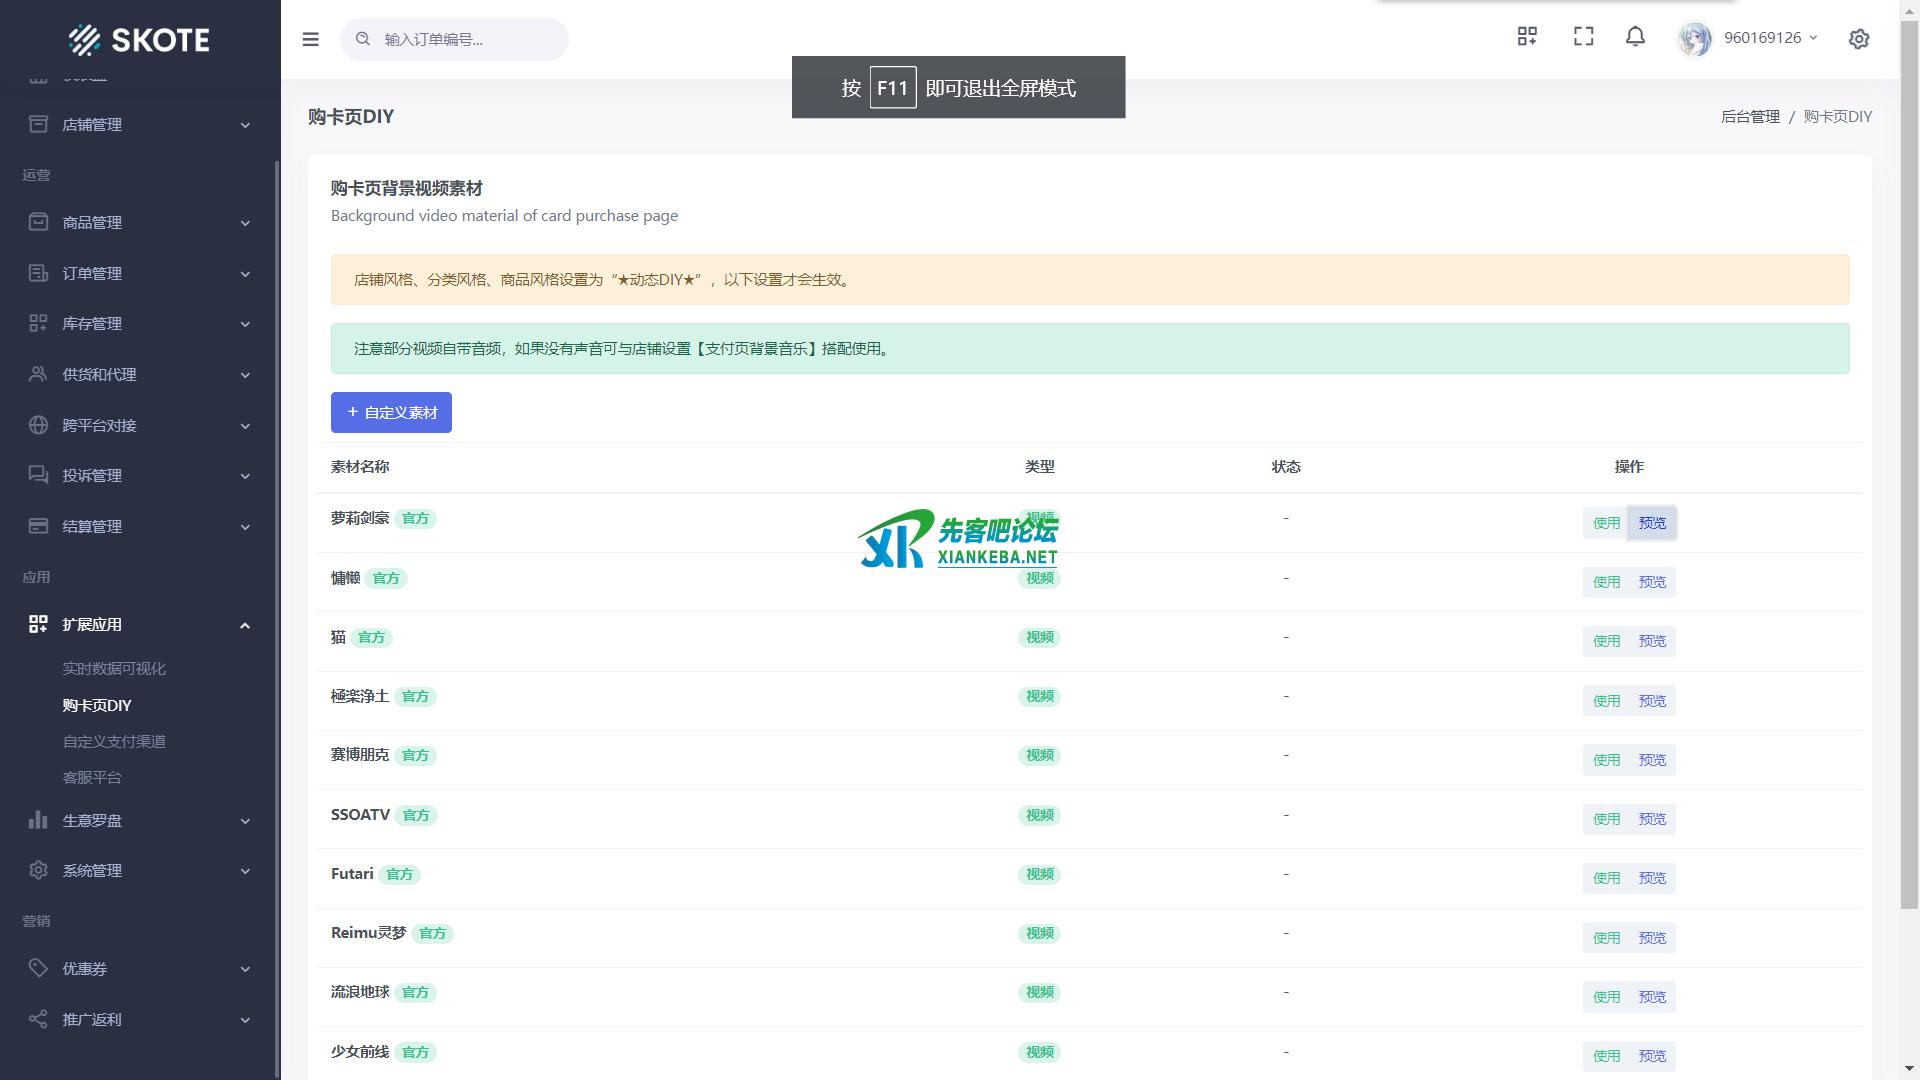The width and height of the screenshot is (1920, 1080).
Task: Click the 自定义素材 add button
Action: click(x=391, y=412)
